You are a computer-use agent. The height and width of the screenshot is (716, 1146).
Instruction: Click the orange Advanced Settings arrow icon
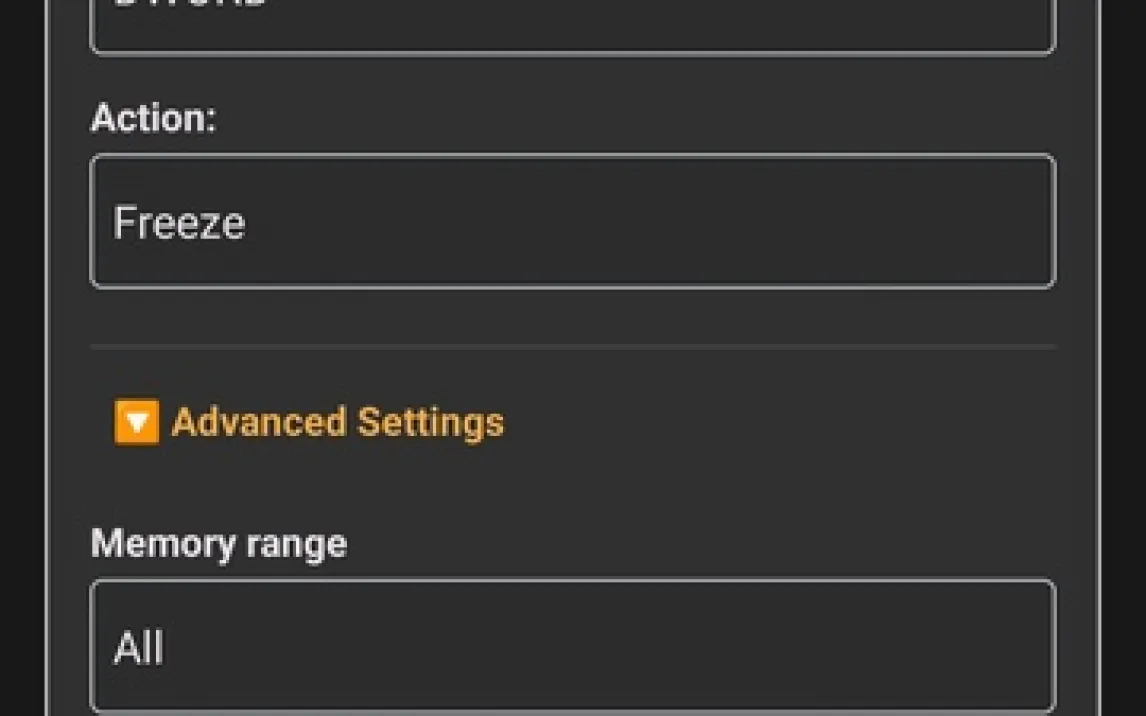click(136, 422)
